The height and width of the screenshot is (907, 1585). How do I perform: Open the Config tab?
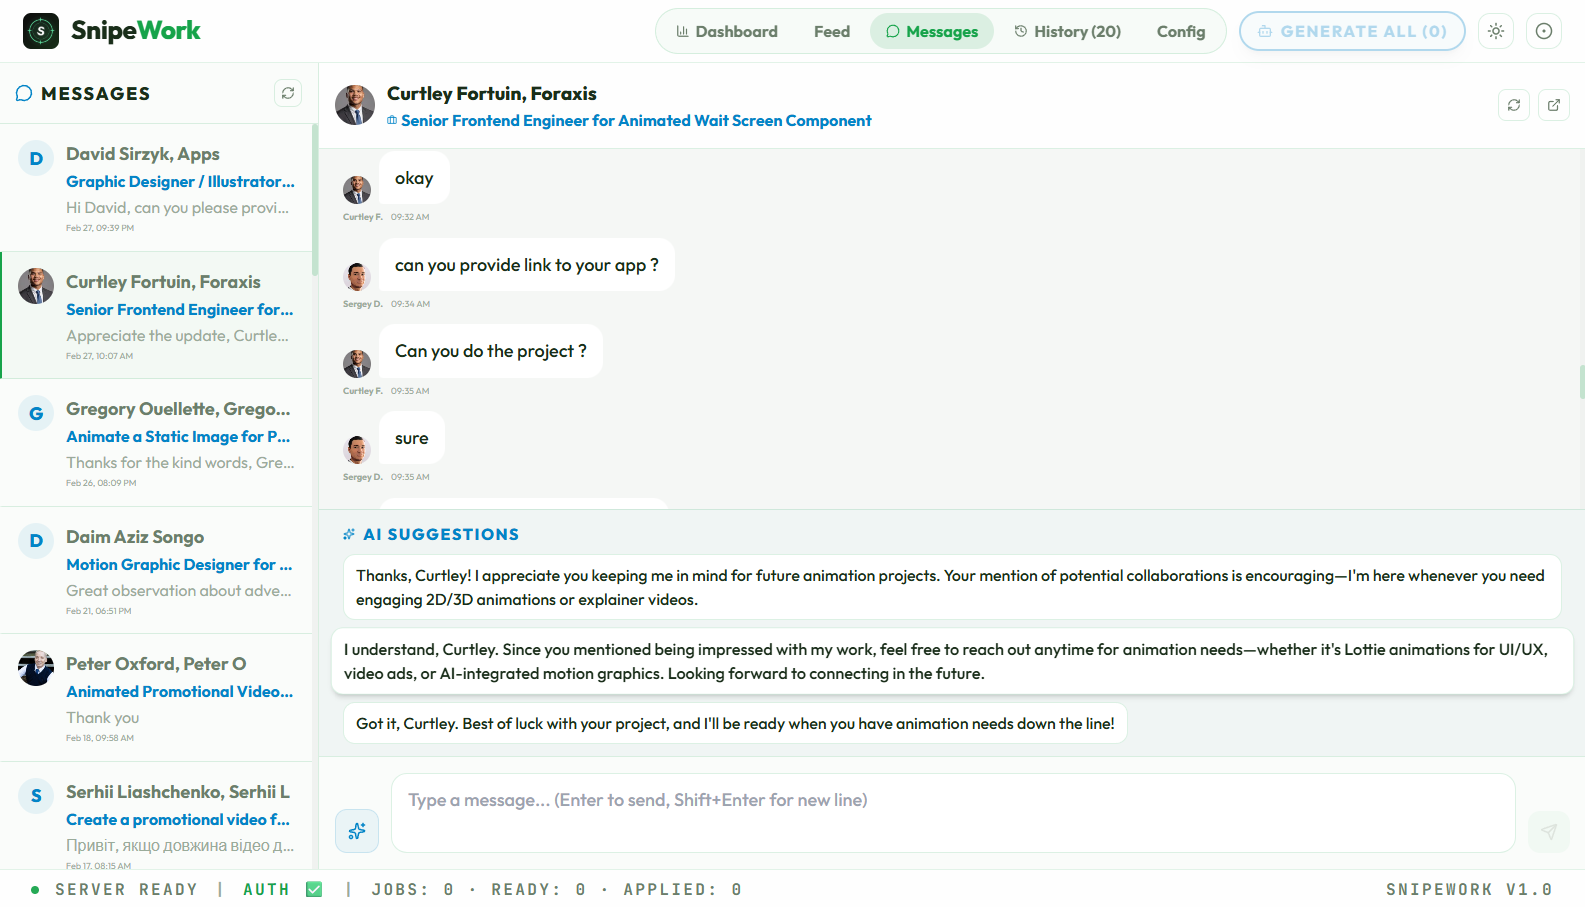click(x=1180, y=32)
